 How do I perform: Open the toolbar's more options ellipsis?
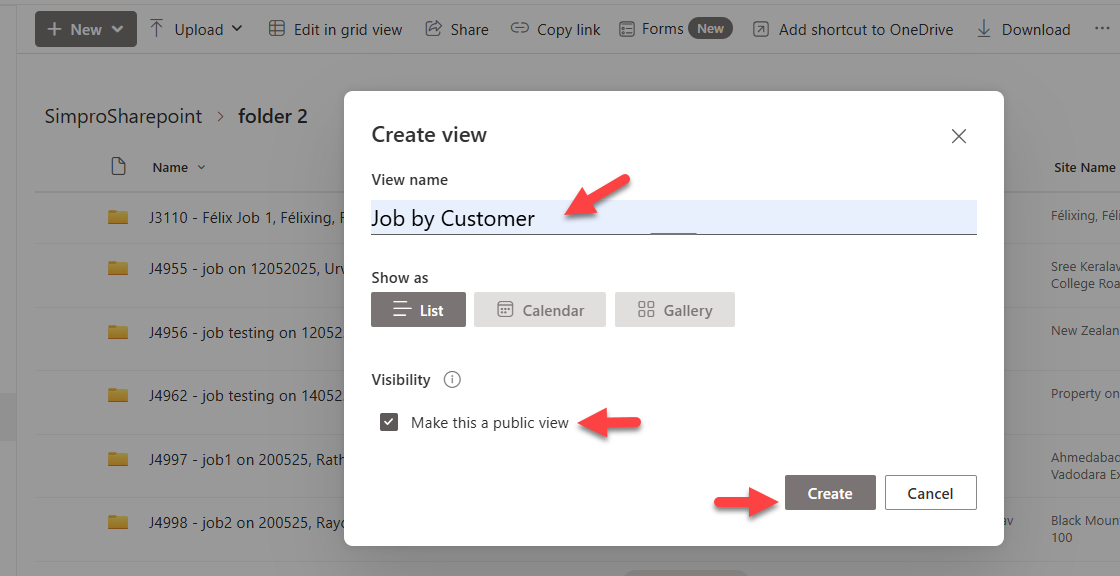point(1102,29)
